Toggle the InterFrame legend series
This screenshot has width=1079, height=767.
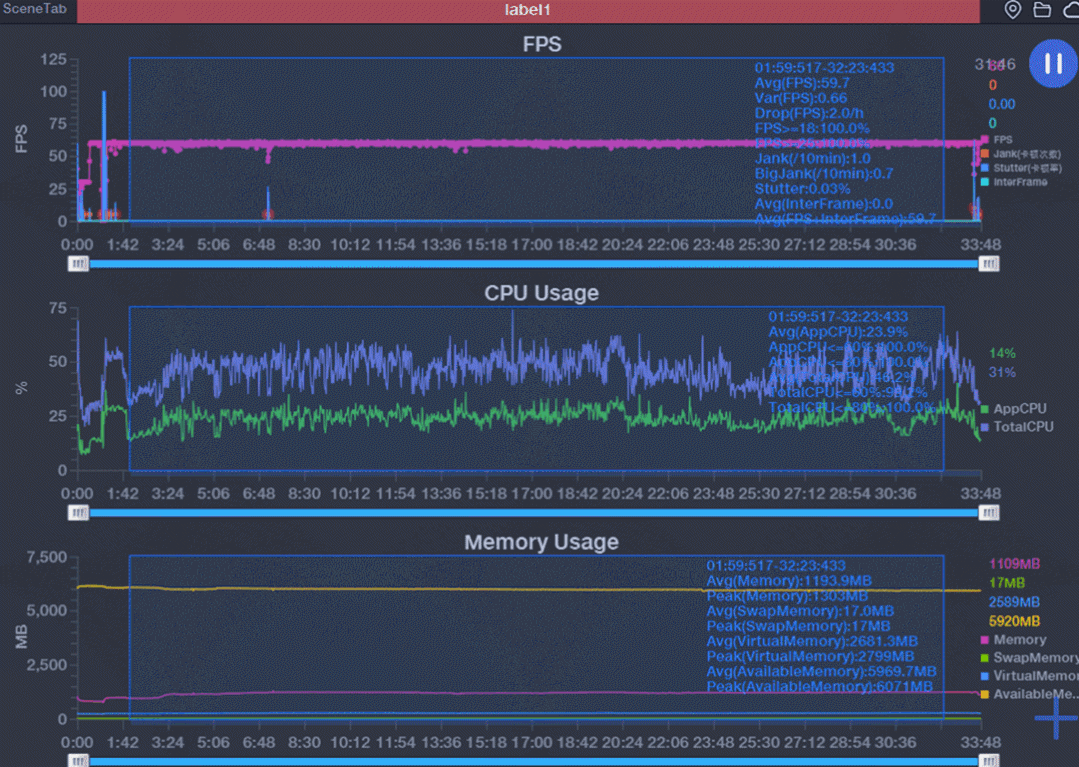(1014, 182)
